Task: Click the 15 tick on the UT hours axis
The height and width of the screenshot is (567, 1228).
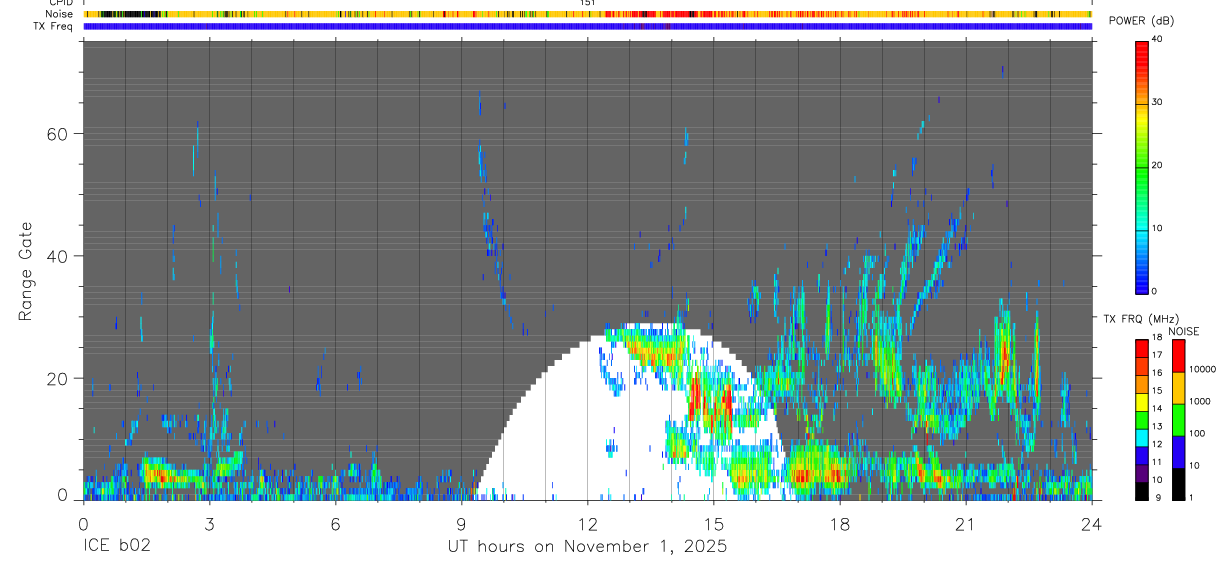Action: click(714, 523)
